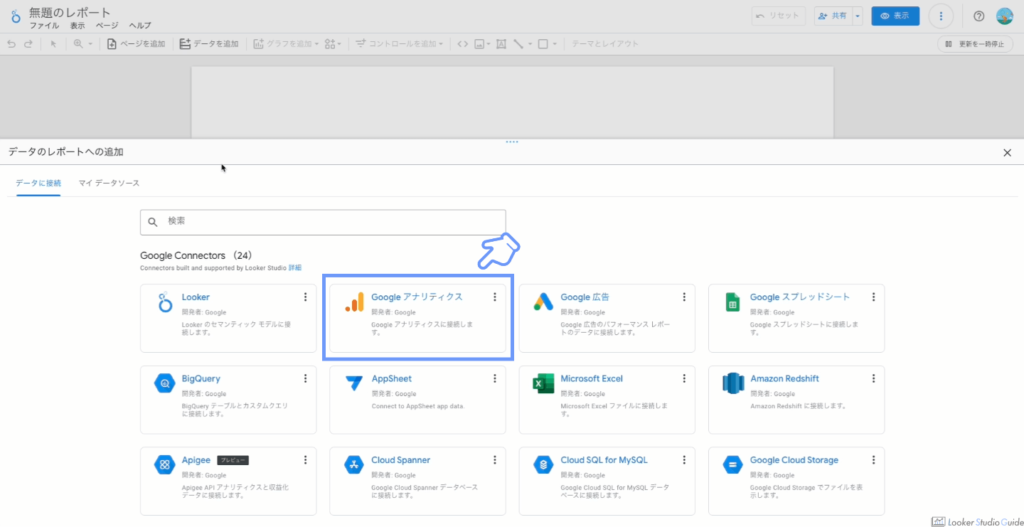Click the rectangle shape tool icon
1024x527 pixels.
tap(542, 44)
